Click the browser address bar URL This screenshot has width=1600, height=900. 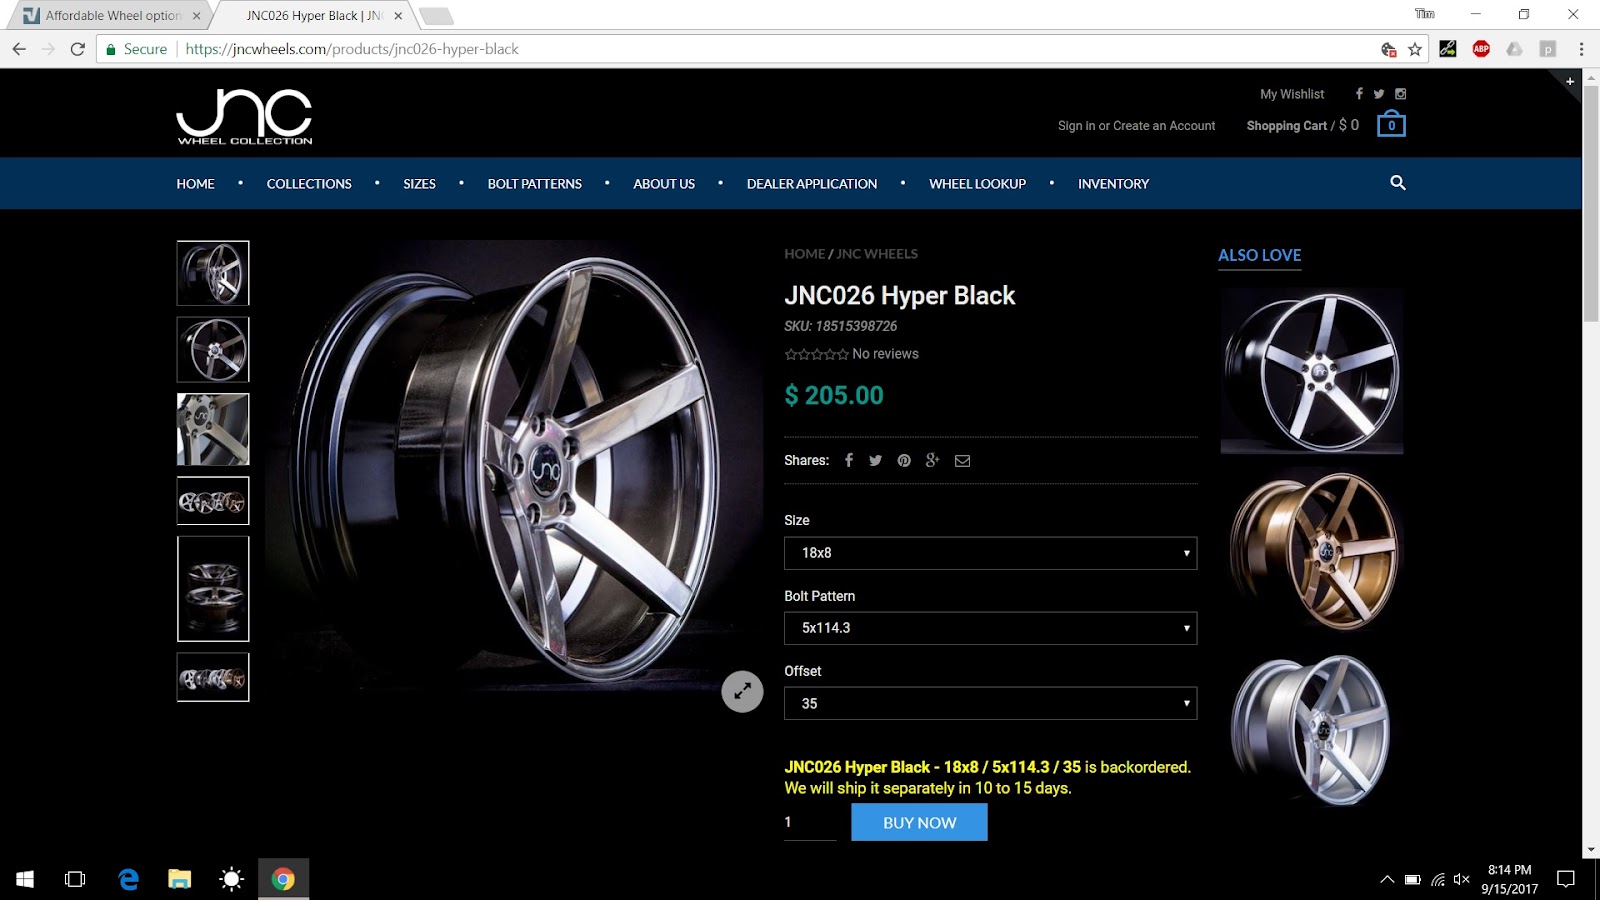(x=352, y=49)
